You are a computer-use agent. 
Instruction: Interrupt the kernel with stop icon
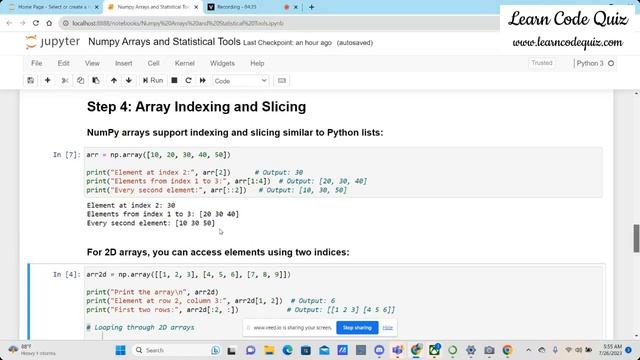[174, 81]
